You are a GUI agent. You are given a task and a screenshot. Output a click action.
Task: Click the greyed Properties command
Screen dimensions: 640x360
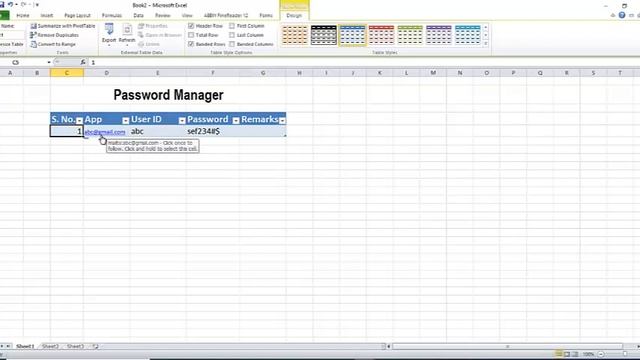153,26
